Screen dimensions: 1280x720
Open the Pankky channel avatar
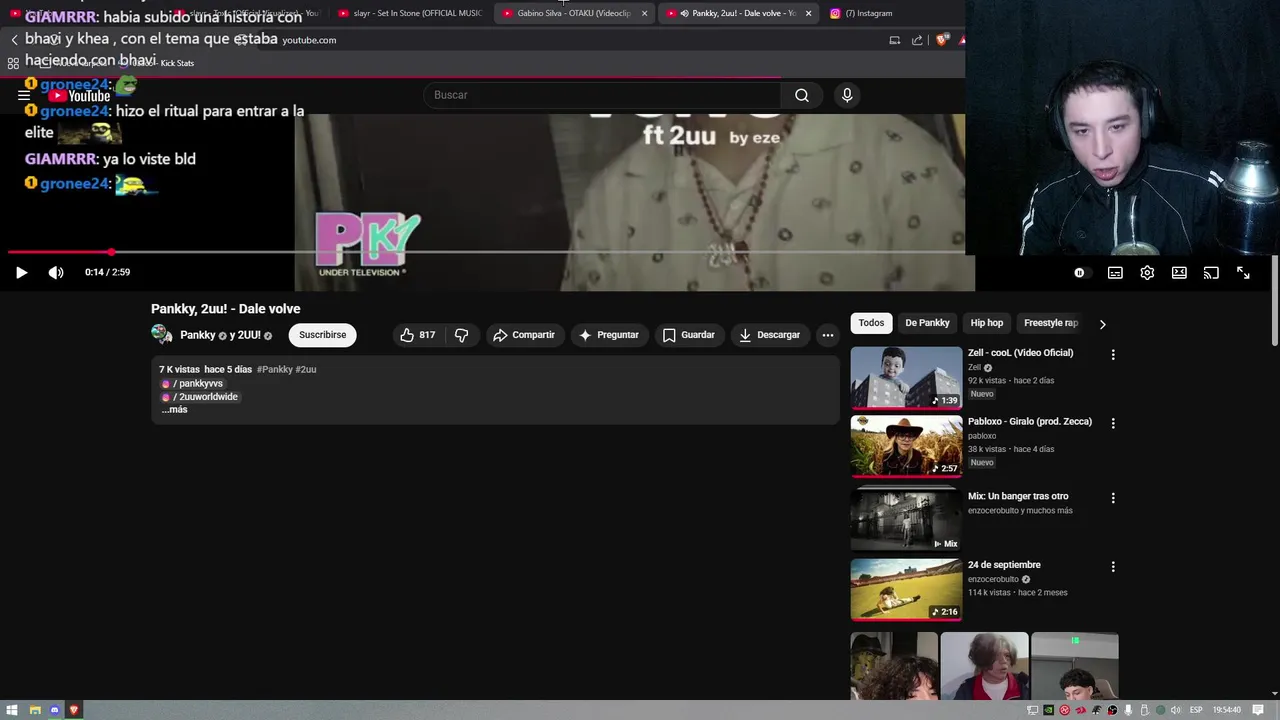click(161, 335)
